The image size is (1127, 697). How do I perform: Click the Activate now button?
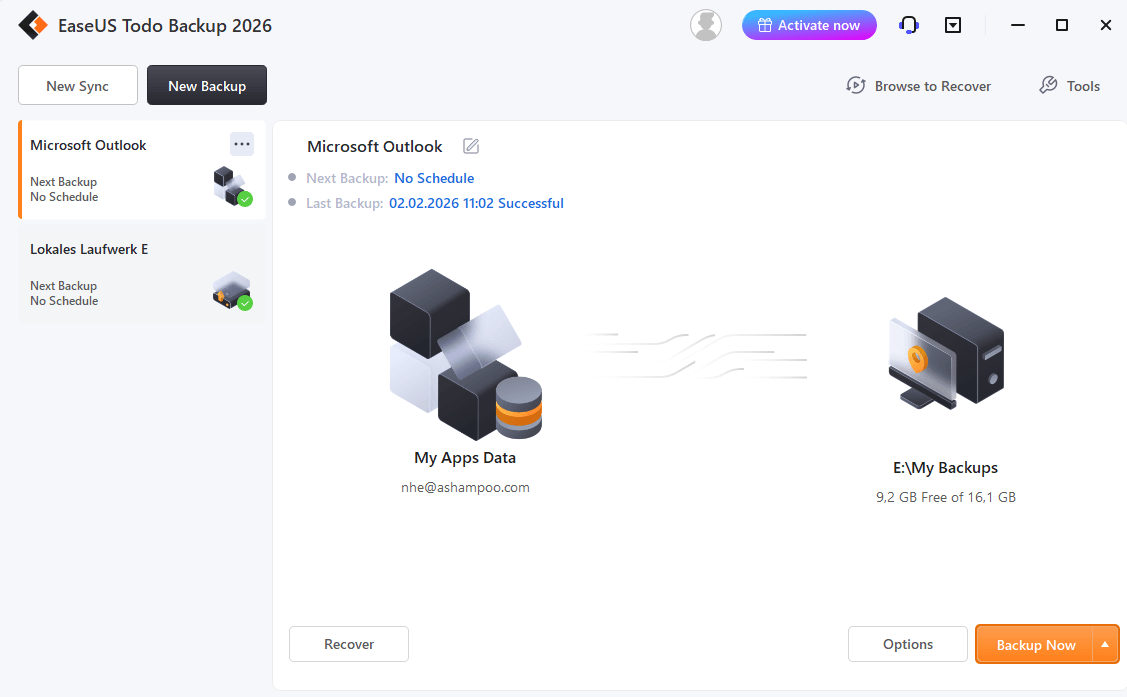click(809, 24)
